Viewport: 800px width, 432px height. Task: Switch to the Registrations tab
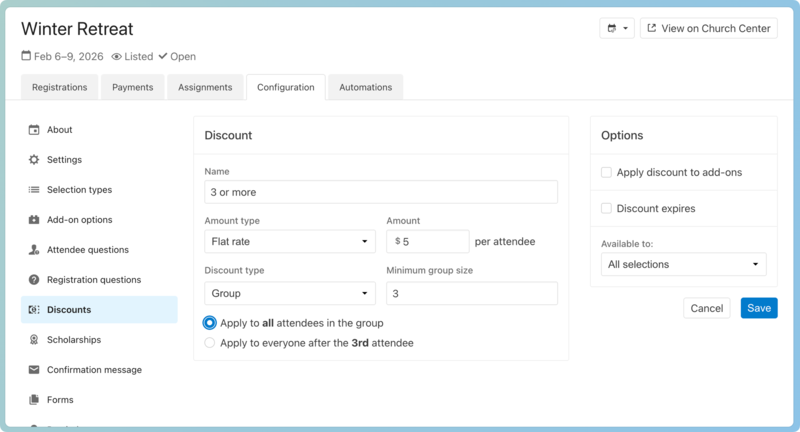[x=59, y=87]
